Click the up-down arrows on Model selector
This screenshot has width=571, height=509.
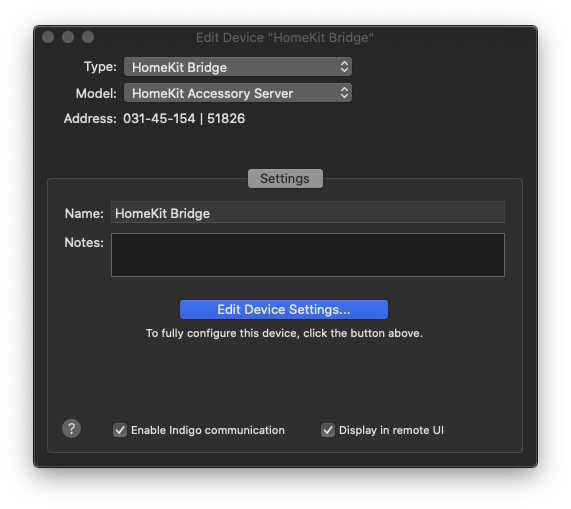[344, 93]
